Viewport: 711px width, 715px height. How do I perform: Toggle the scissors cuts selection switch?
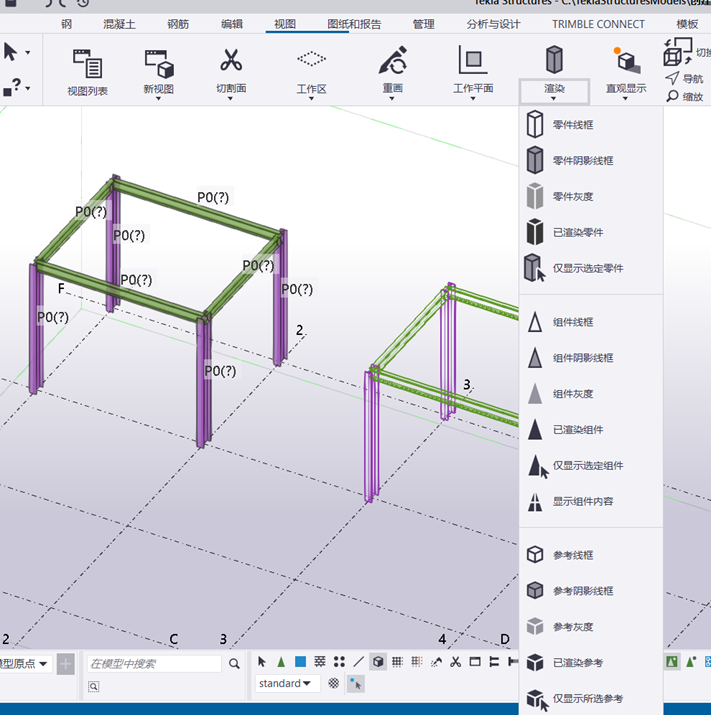[455, 662]
